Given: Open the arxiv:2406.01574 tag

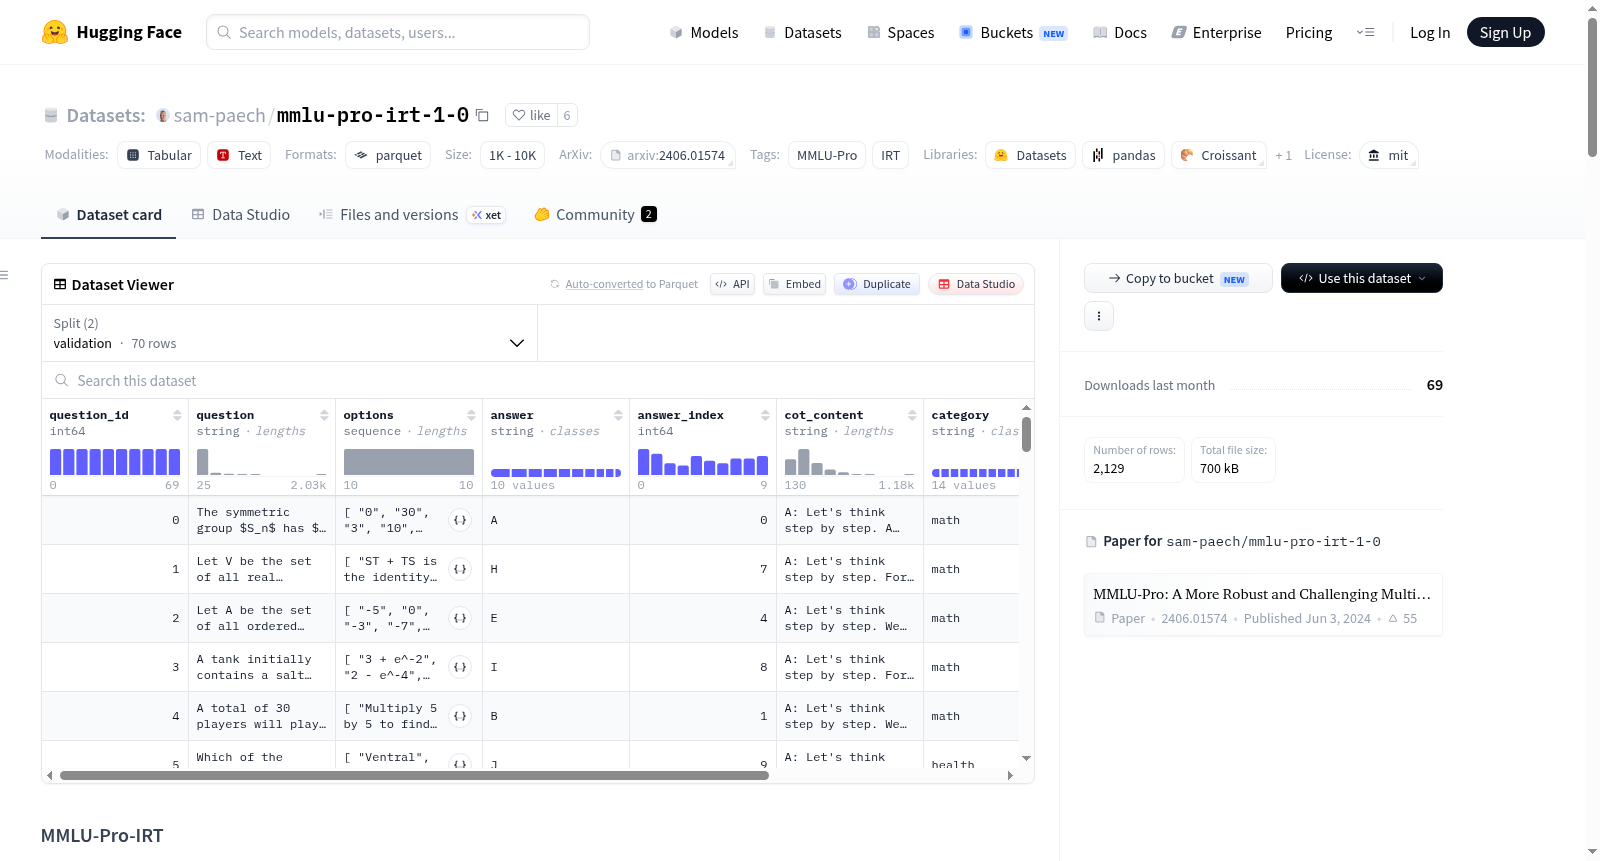Looking at the screenshot, I should [667, 155].
